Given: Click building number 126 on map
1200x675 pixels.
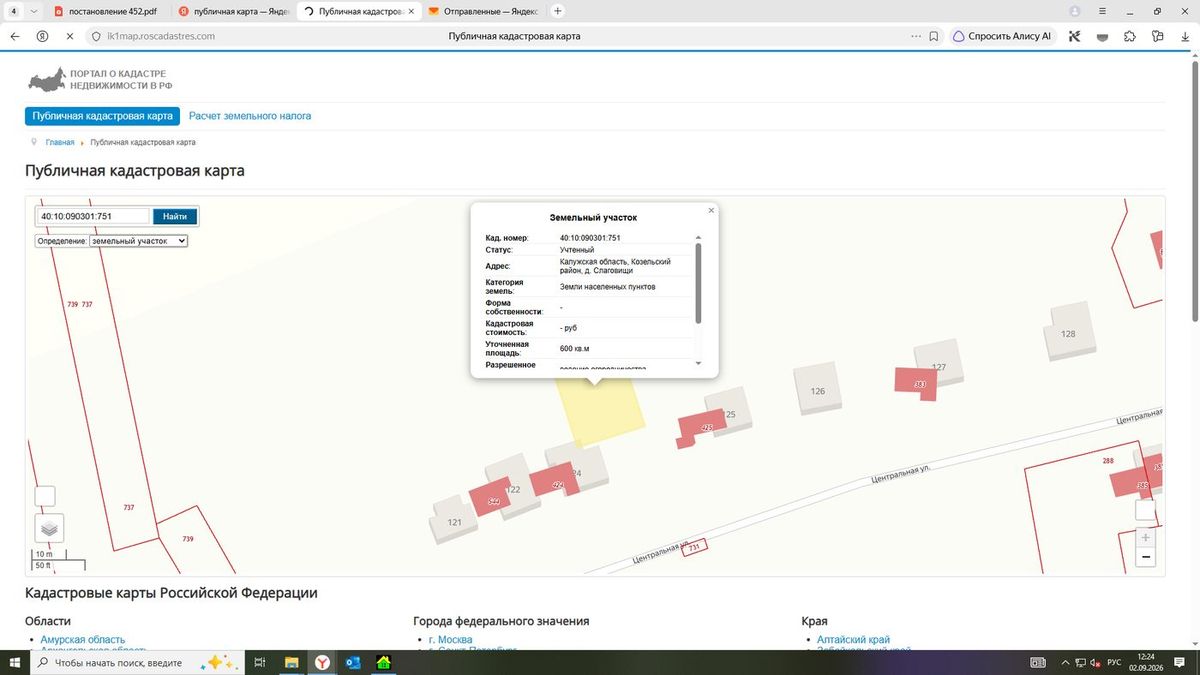Looking at the screenshot, I should (818, 391).
